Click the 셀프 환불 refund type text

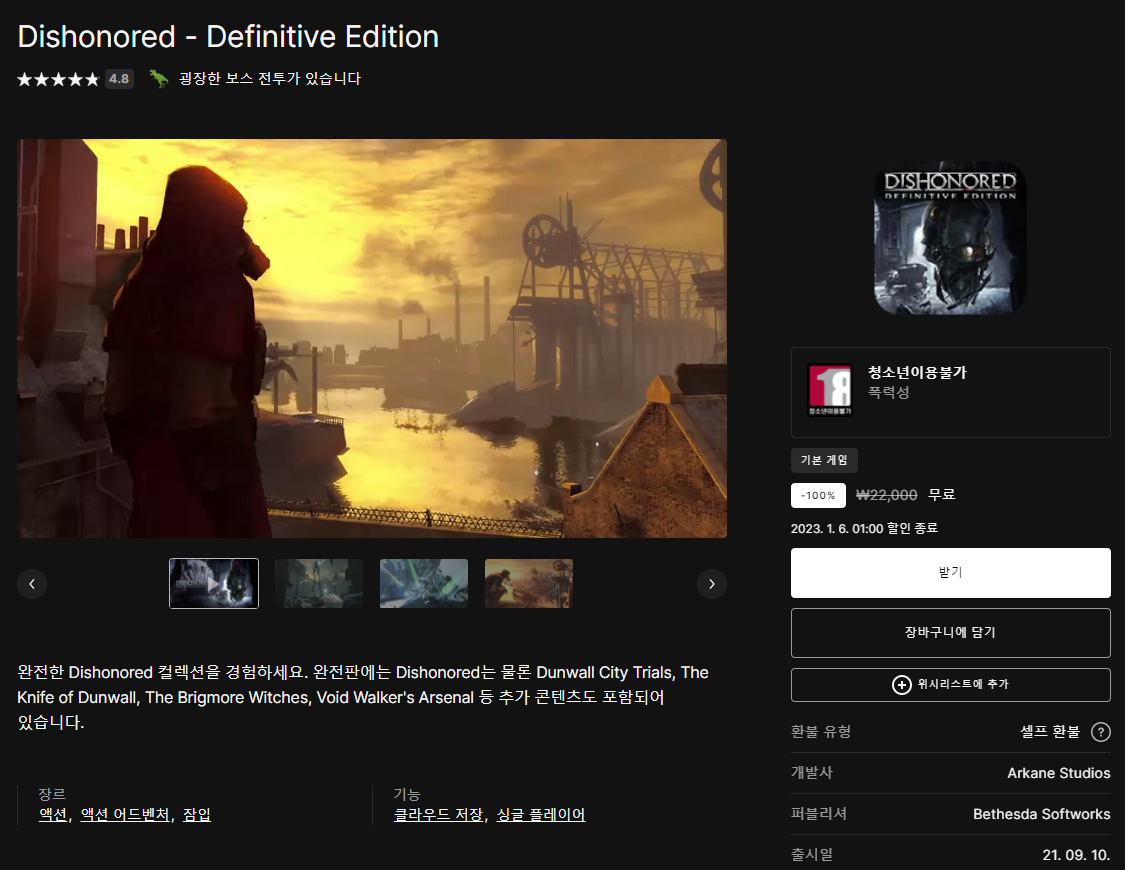point(1050,732)
